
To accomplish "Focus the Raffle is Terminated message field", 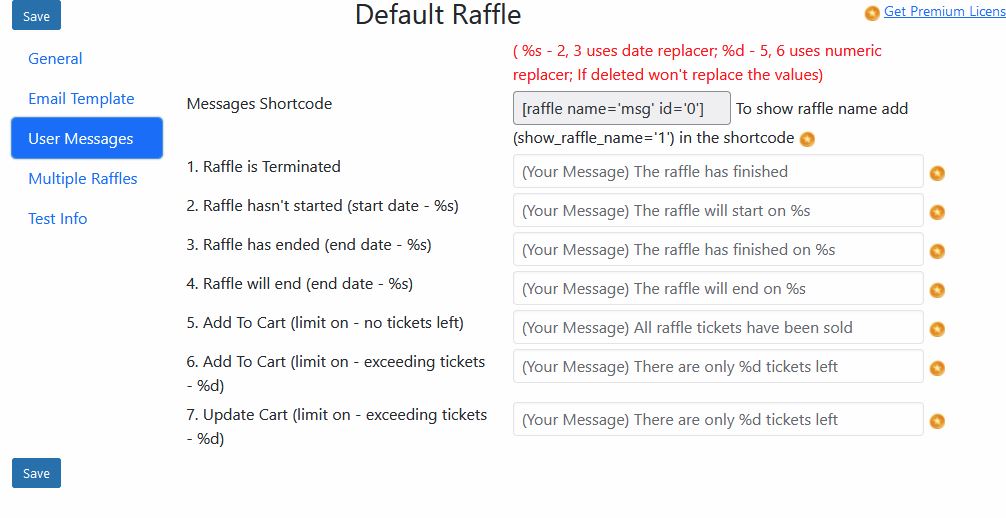I will (x=718, y=171).
